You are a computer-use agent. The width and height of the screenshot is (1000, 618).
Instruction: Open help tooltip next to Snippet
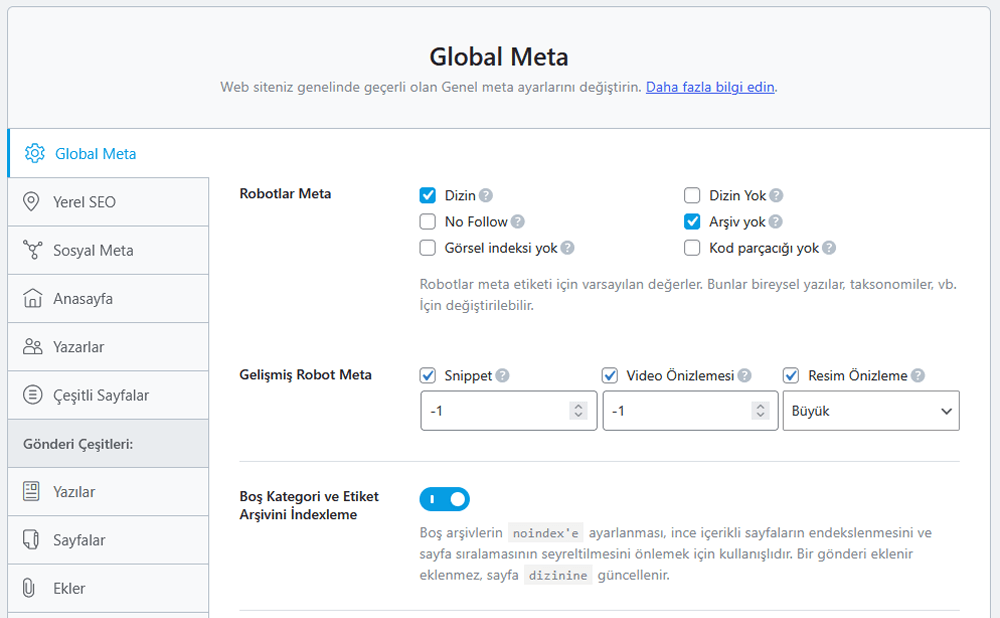point(503,375)
